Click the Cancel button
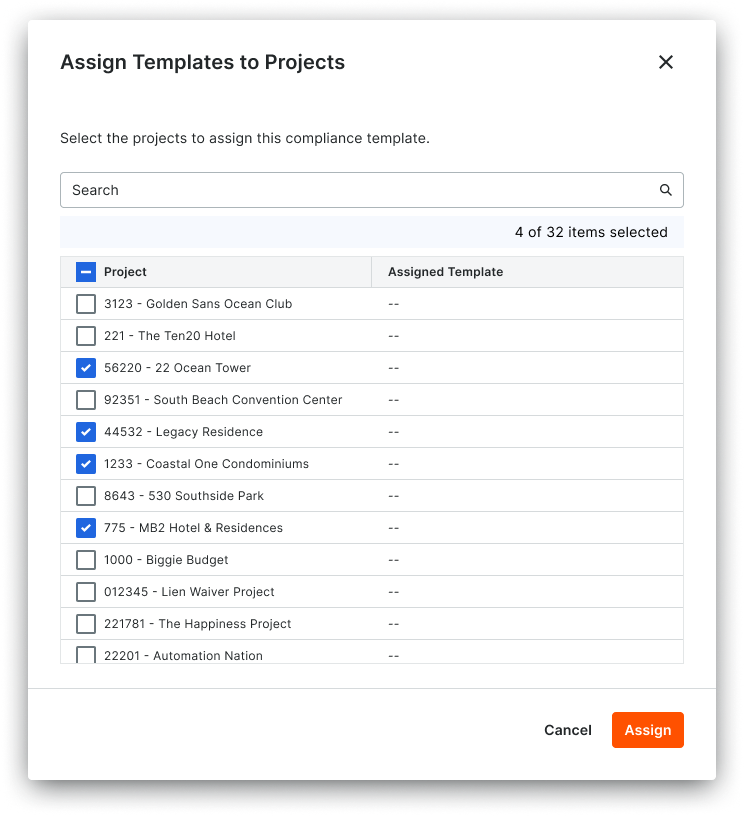 coord(568,730)
